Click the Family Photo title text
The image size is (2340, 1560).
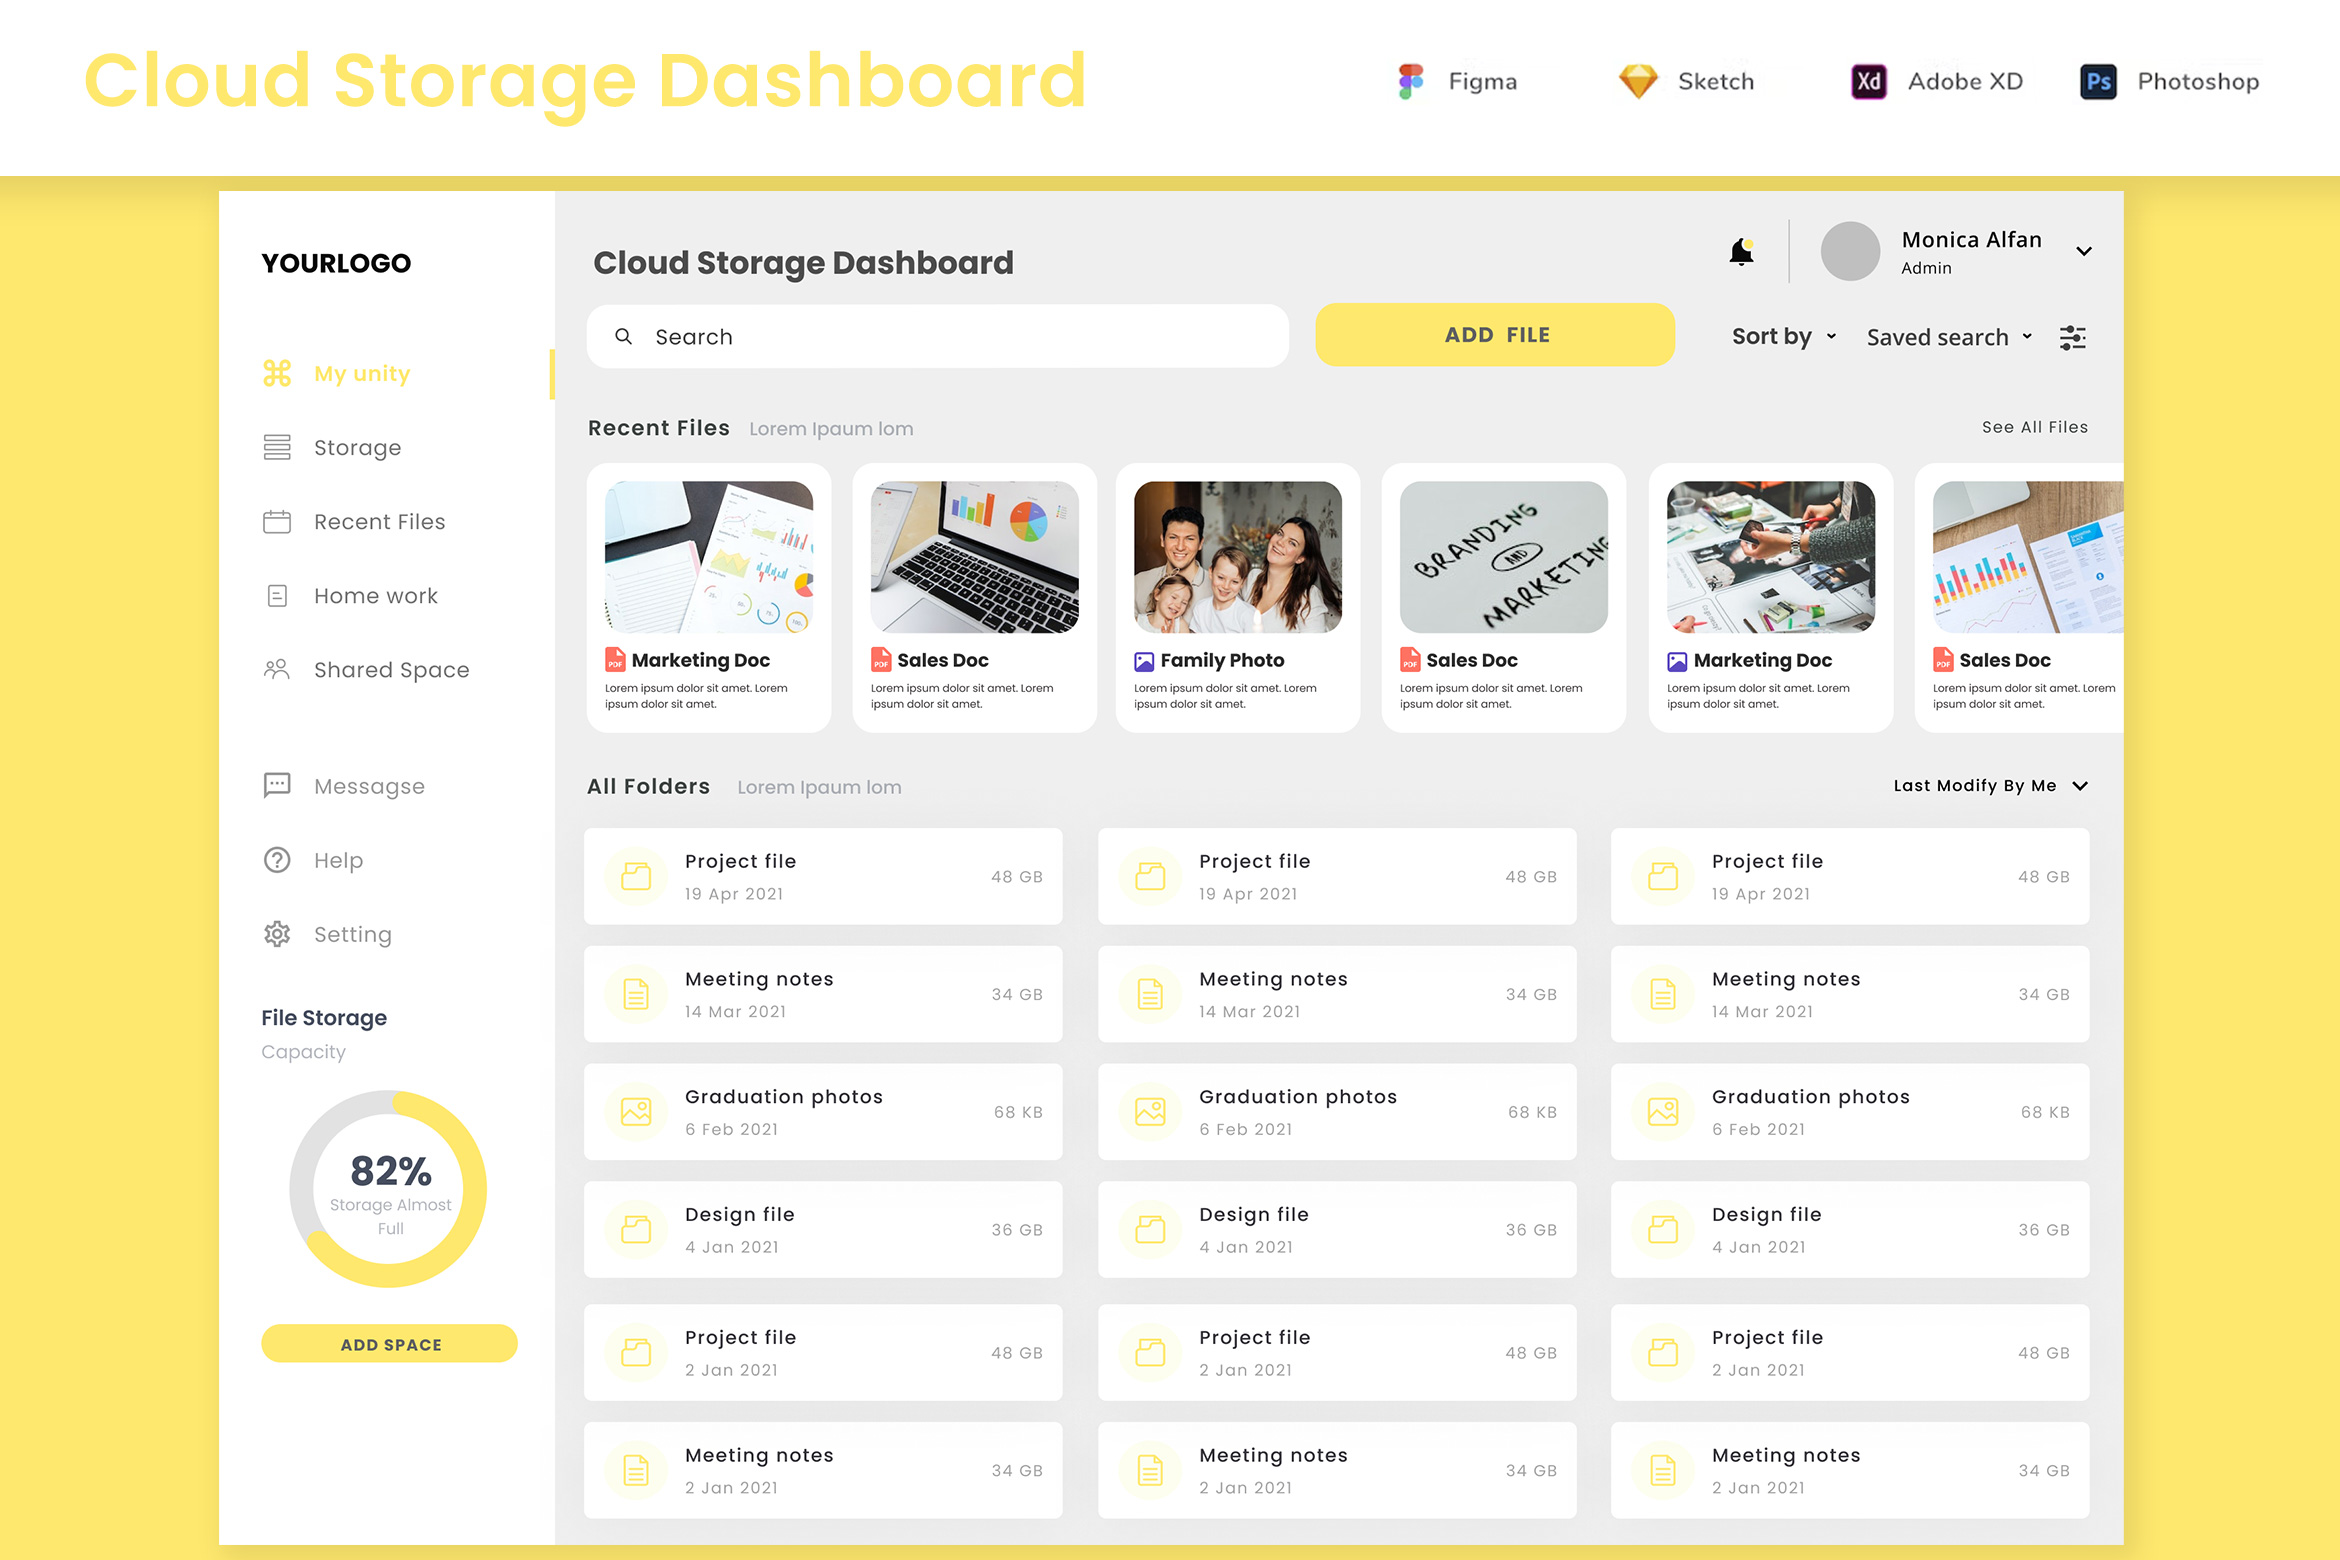pos(1222,661)
